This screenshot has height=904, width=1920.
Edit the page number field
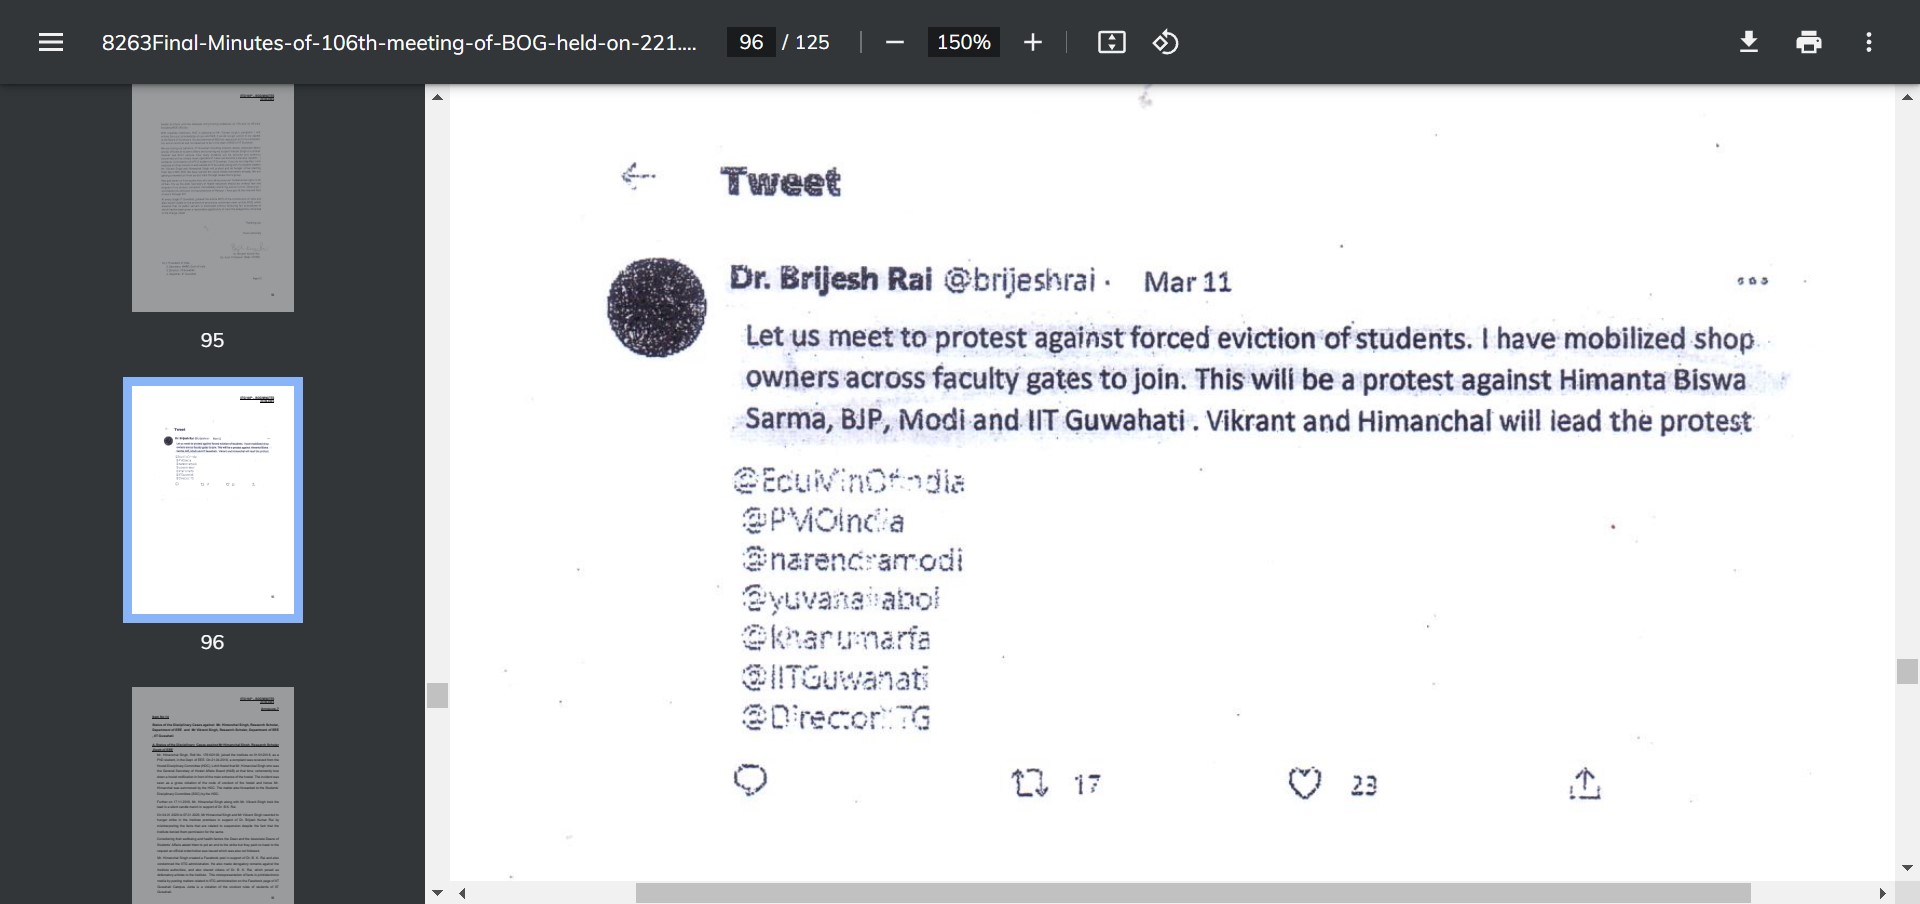[x=751, y=42]
